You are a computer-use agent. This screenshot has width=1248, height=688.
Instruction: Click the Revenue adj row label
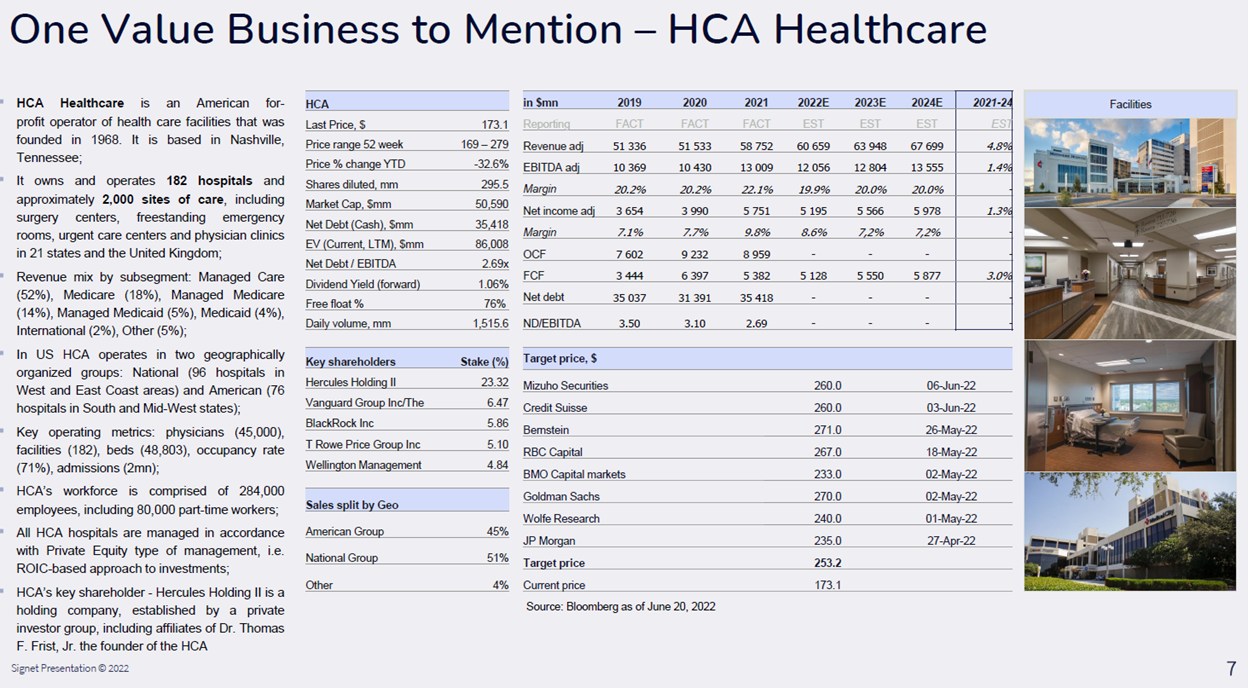551,146
